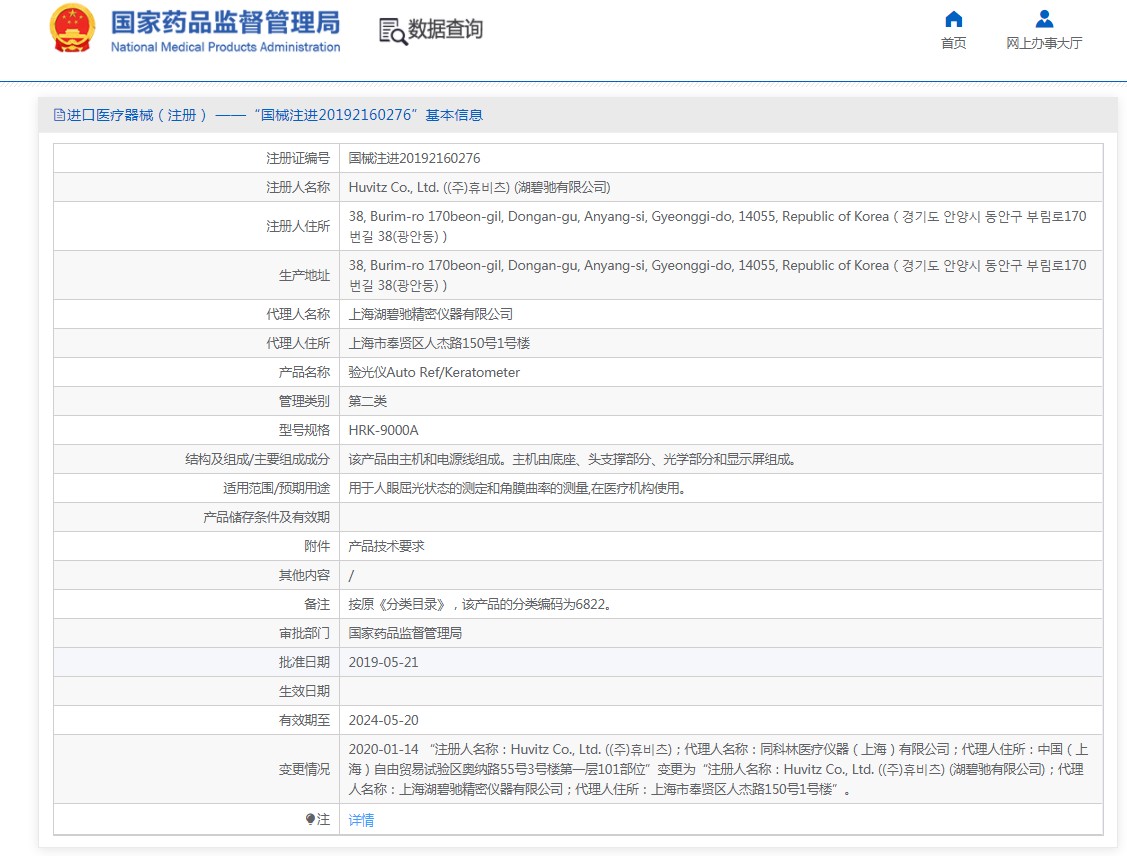Select approval date 2019-05-21

pyautogui.click(x=383, y=663)
